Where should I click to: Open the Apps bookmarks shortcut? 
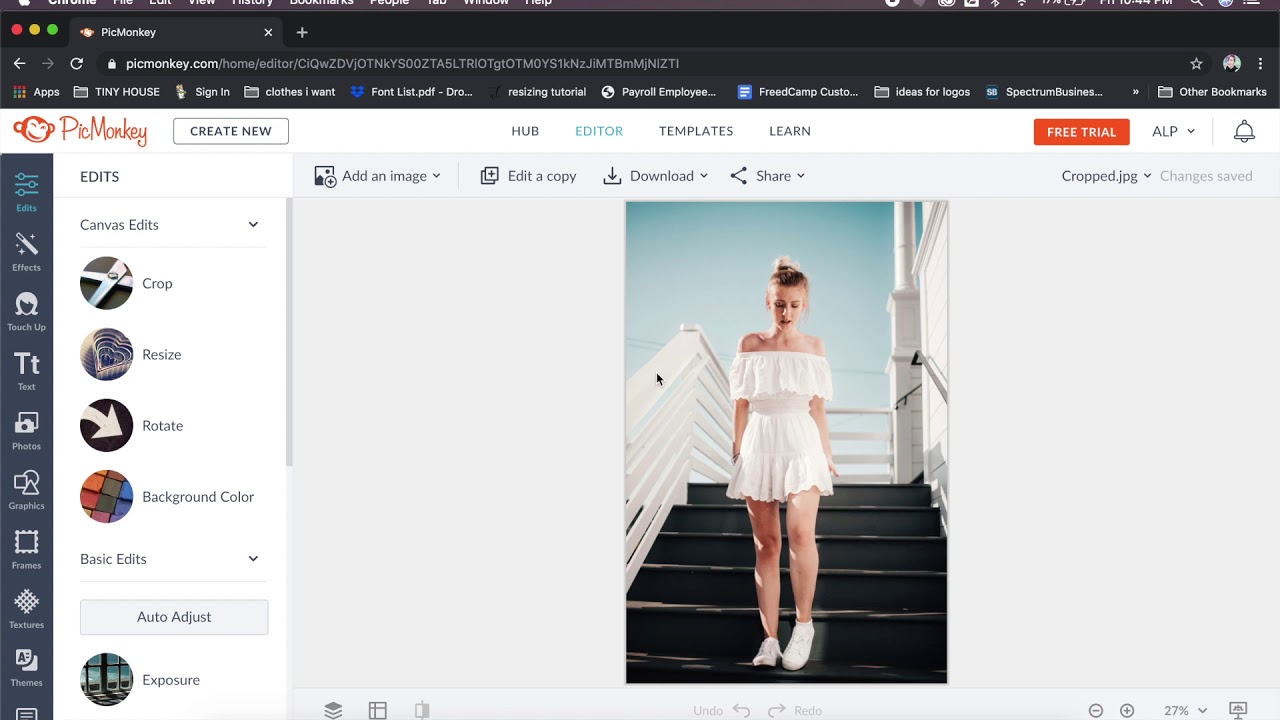36,92
